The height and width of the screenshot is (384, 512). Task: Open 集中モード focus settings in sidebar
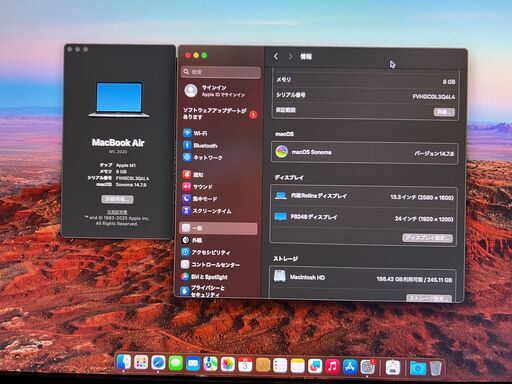click(219, 199)
